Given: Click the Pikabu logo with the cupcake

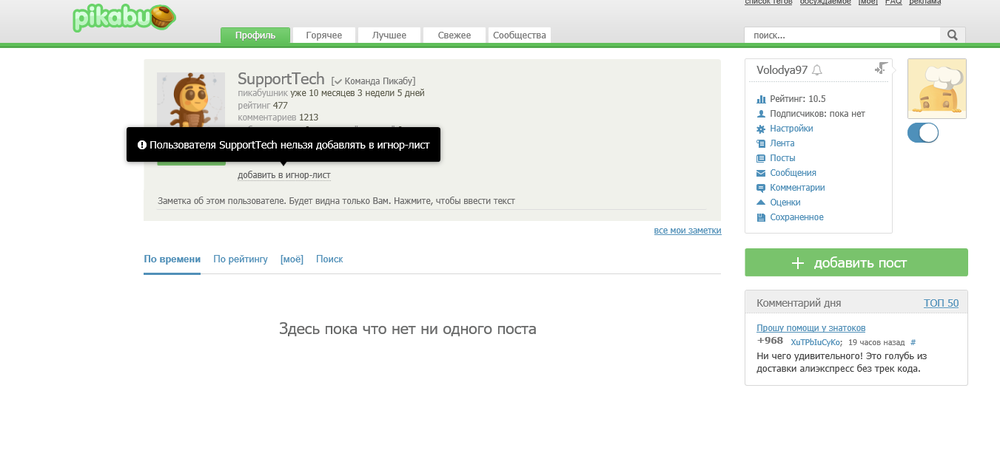Looking at the screenshot, I should coord(124,18).
